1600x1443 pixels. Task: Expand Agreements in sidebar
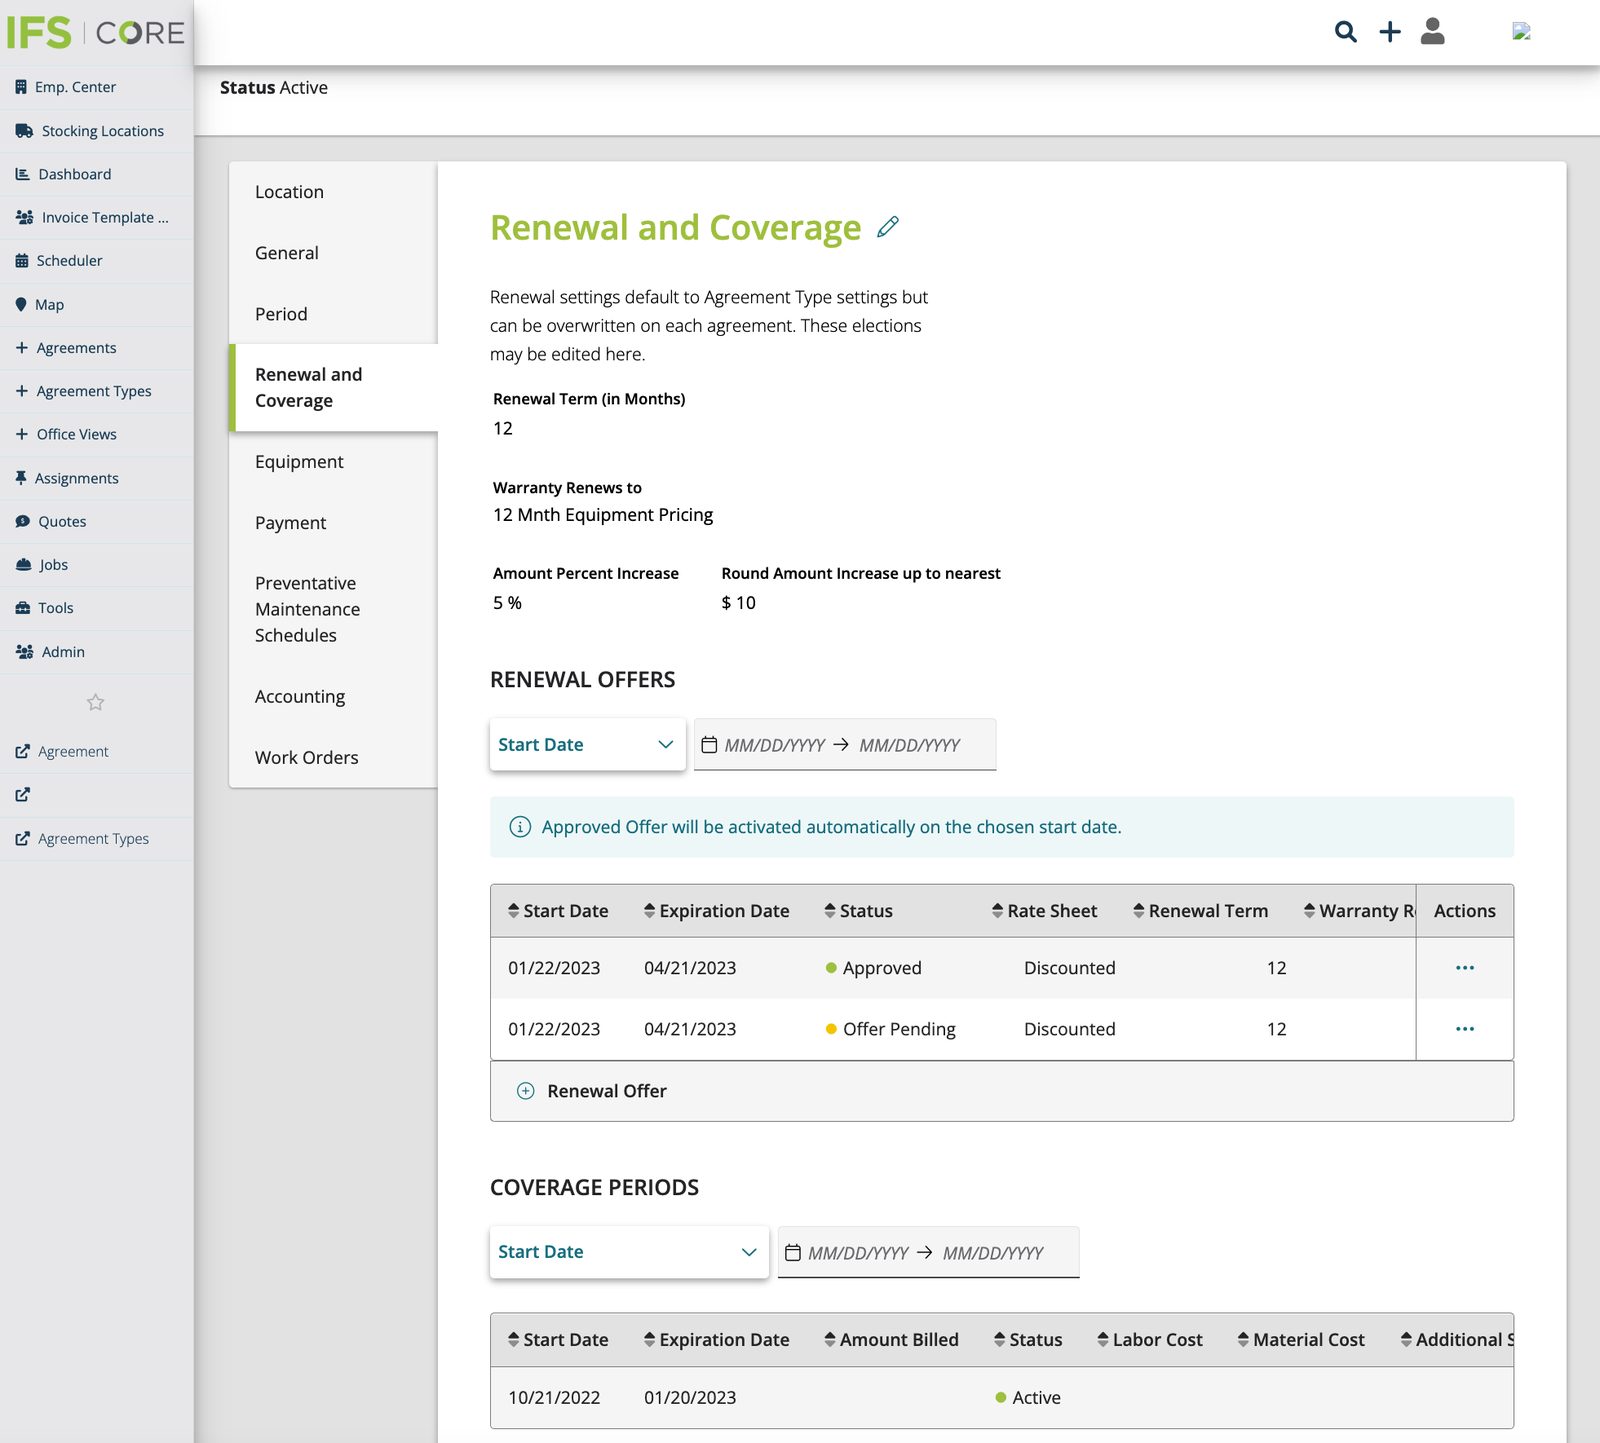click(x=97, y=348)
